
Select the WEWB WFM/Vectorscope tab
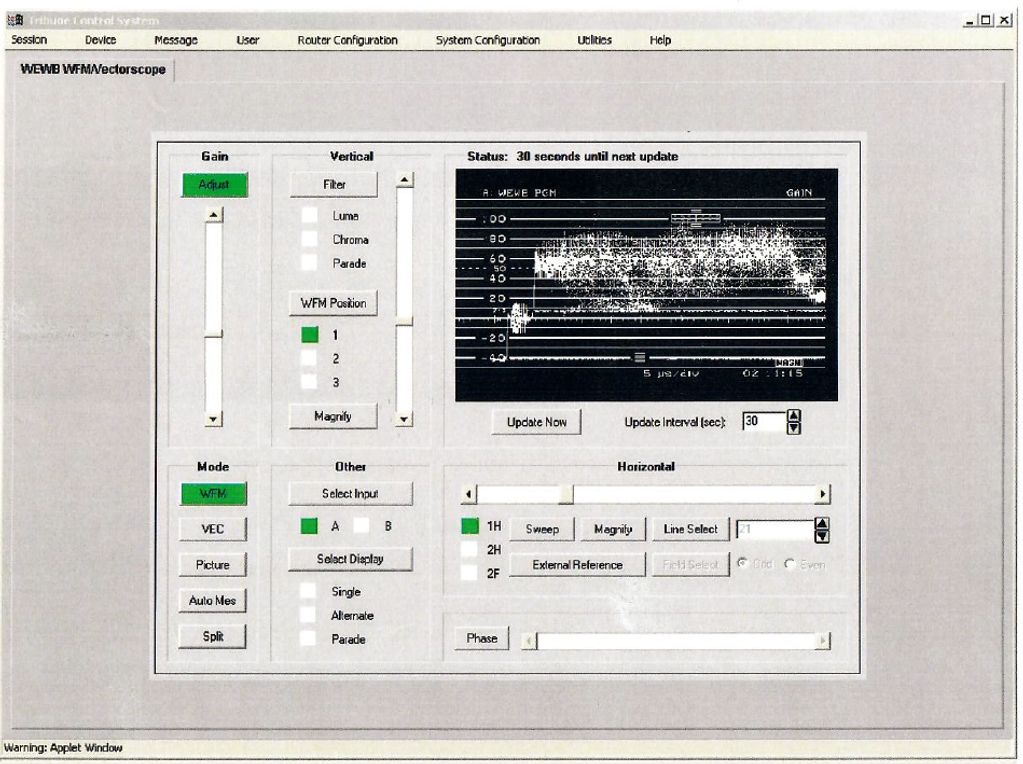click(x=92, y=72)
